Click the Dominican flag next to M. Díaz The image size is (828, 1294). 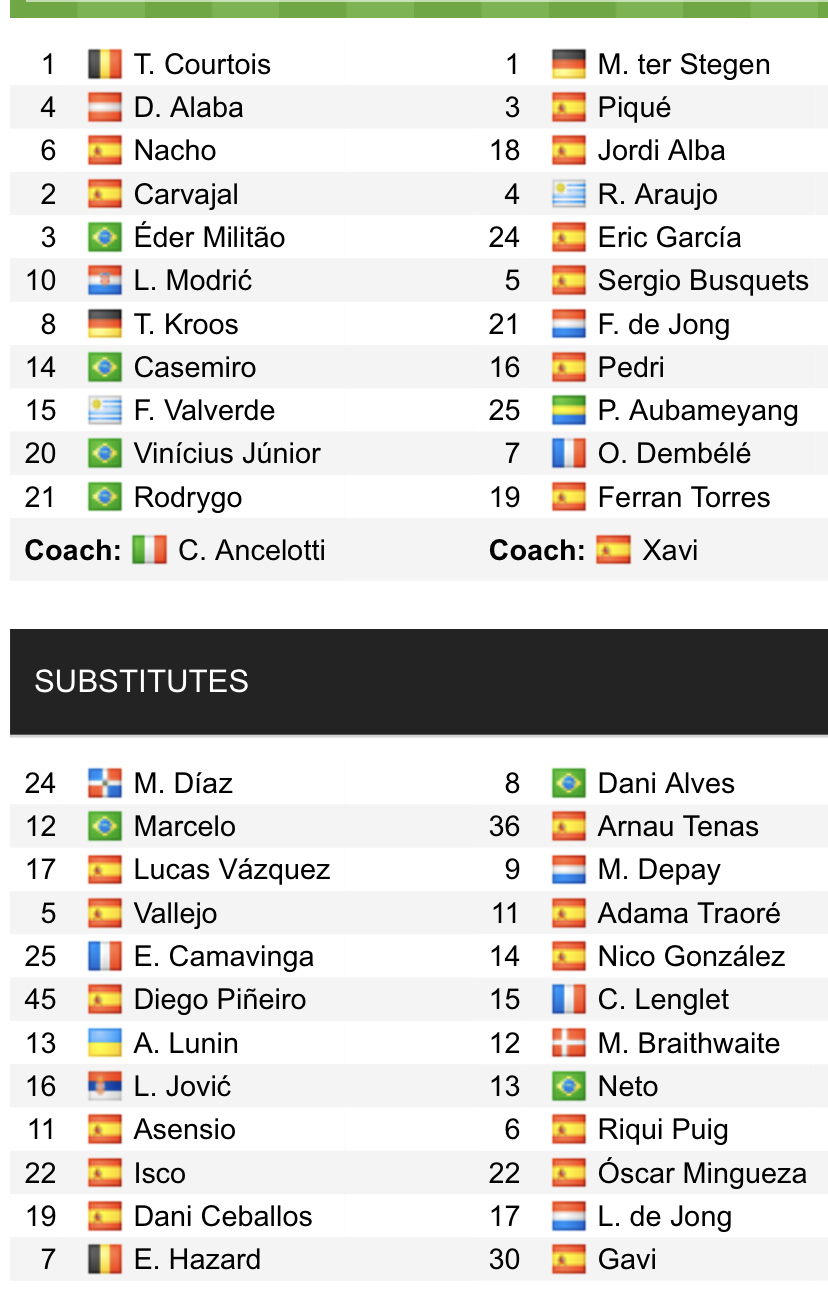point(104,783)
